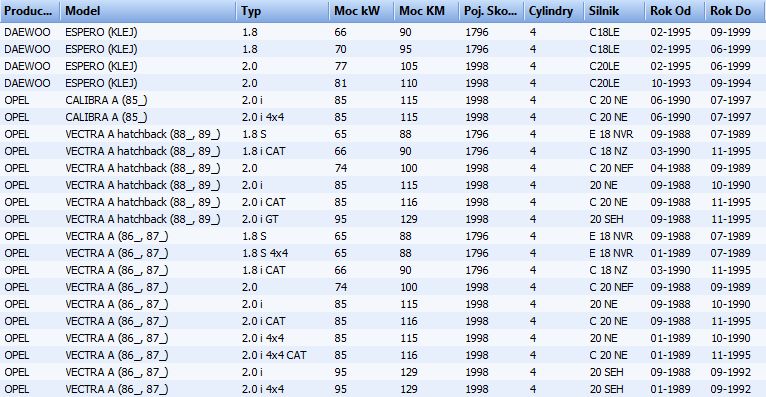Sort by the Produc... column header

[x=30, y=11]
